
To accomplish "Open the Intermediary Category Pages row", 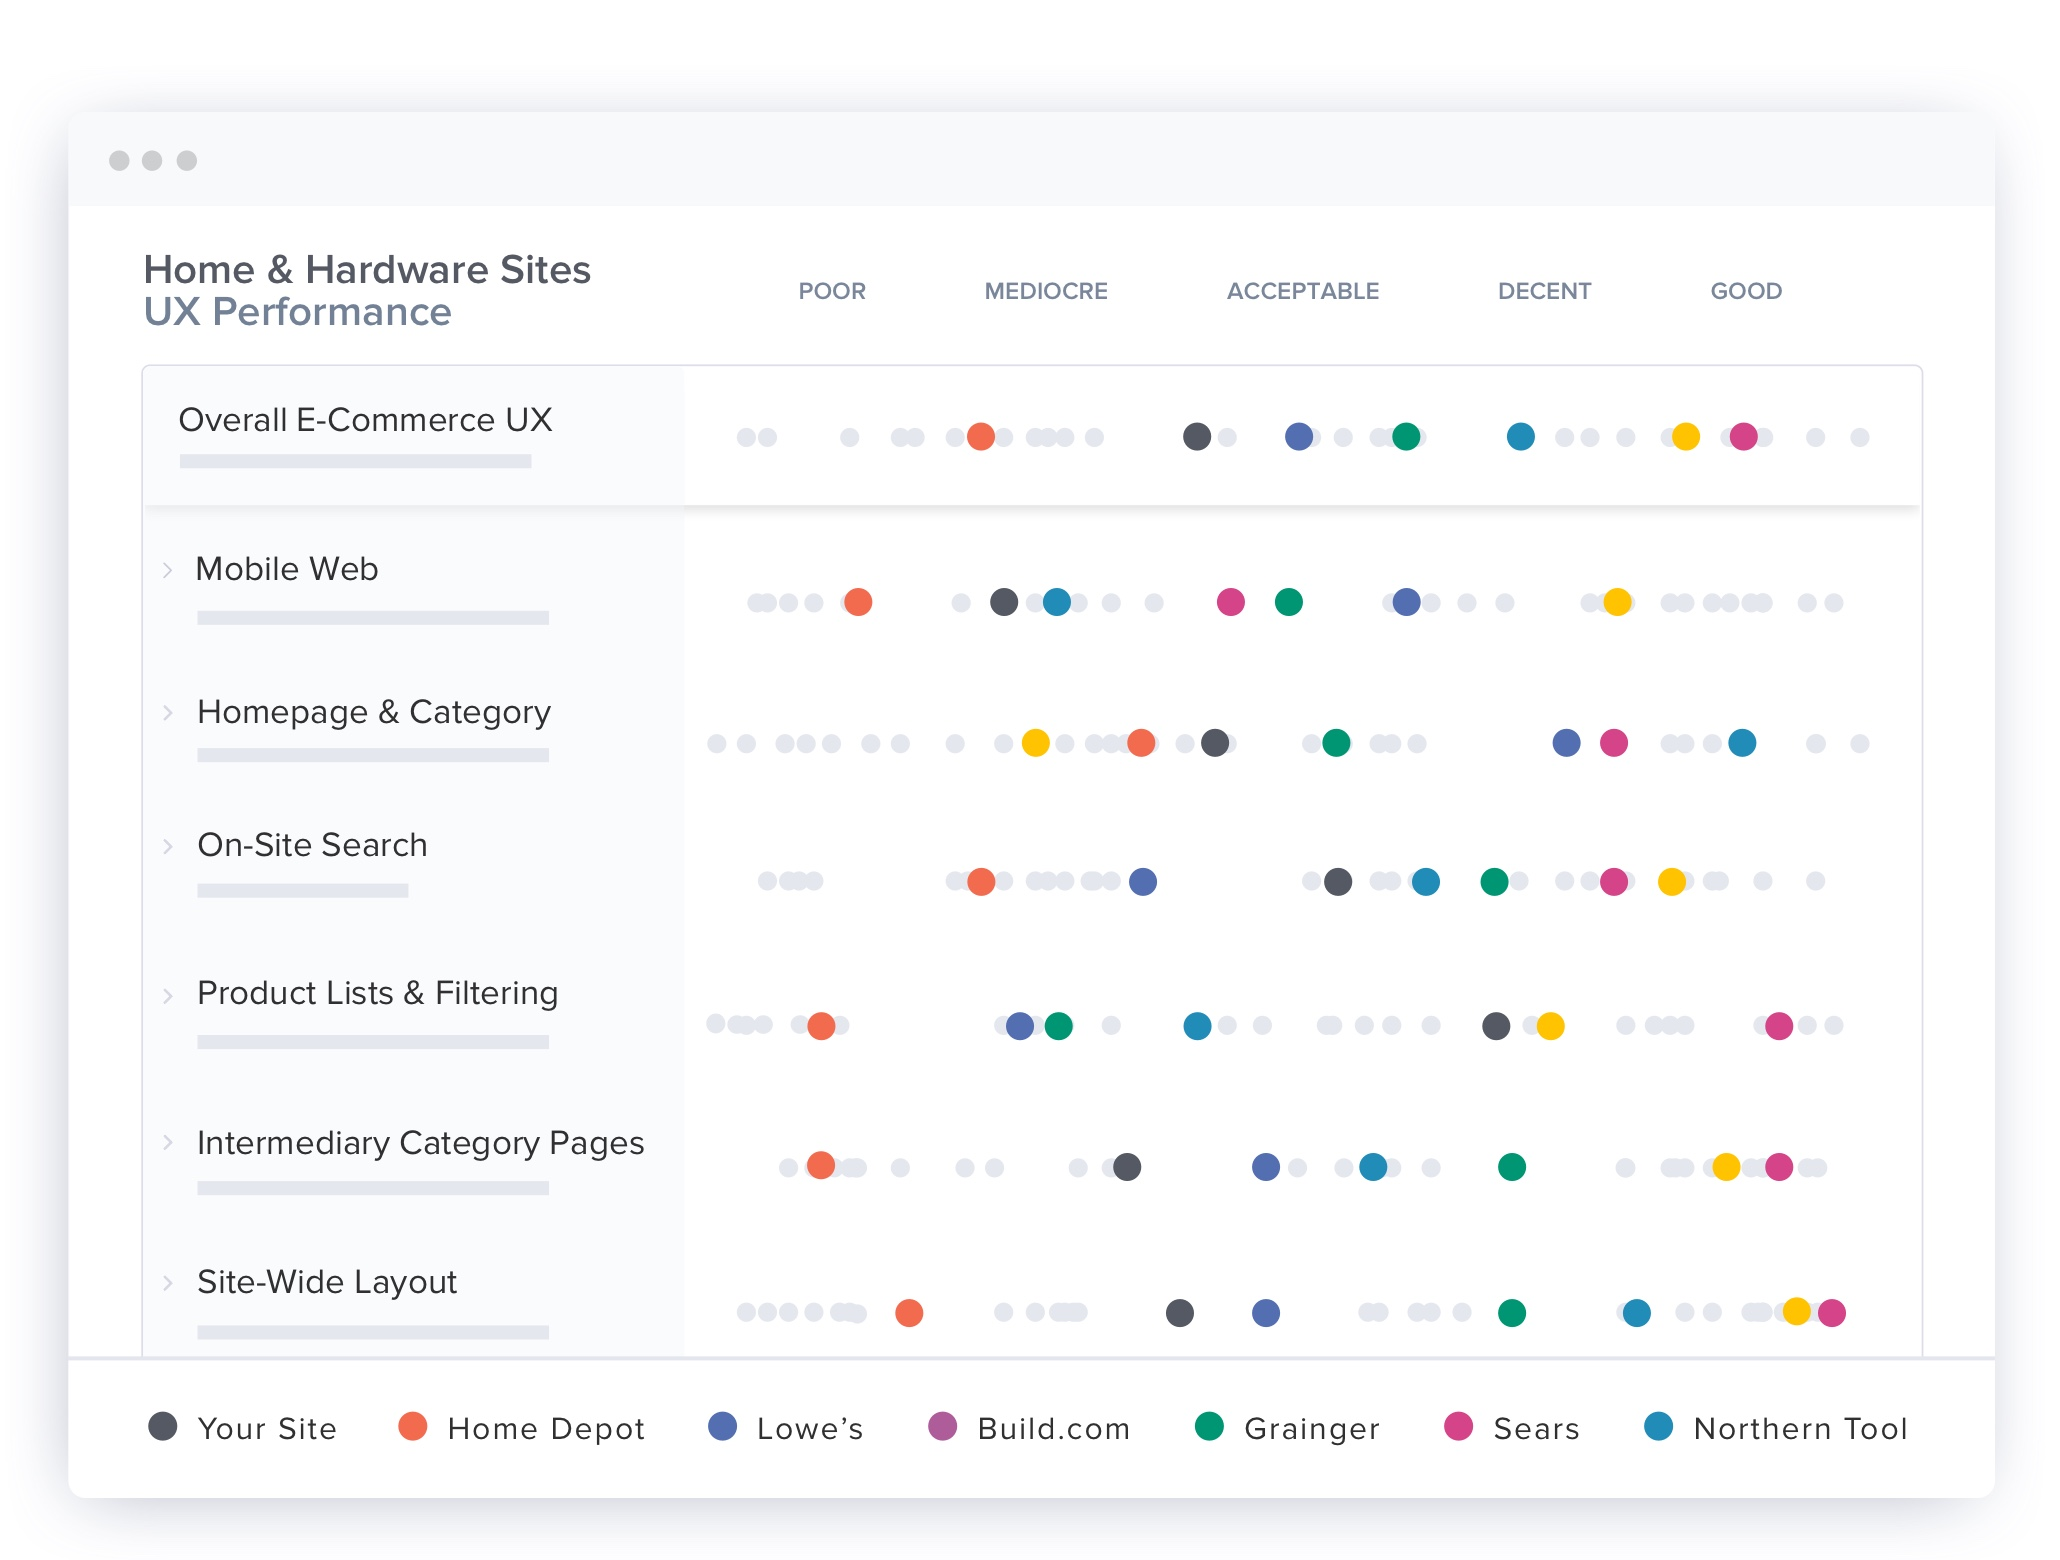I will 420,1143.
